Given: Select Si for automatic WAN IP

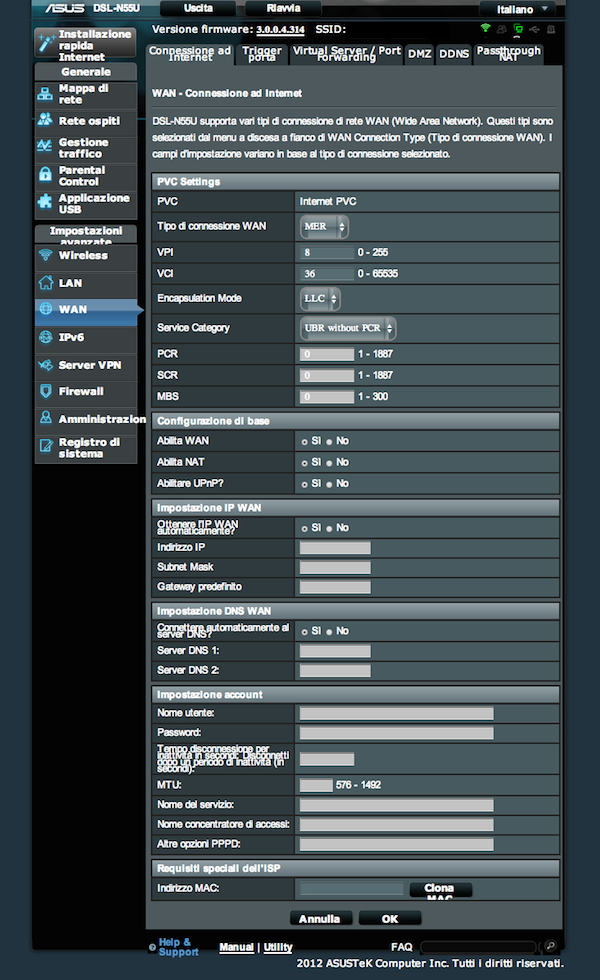Looking at the screenshot, I should [304, 529].
